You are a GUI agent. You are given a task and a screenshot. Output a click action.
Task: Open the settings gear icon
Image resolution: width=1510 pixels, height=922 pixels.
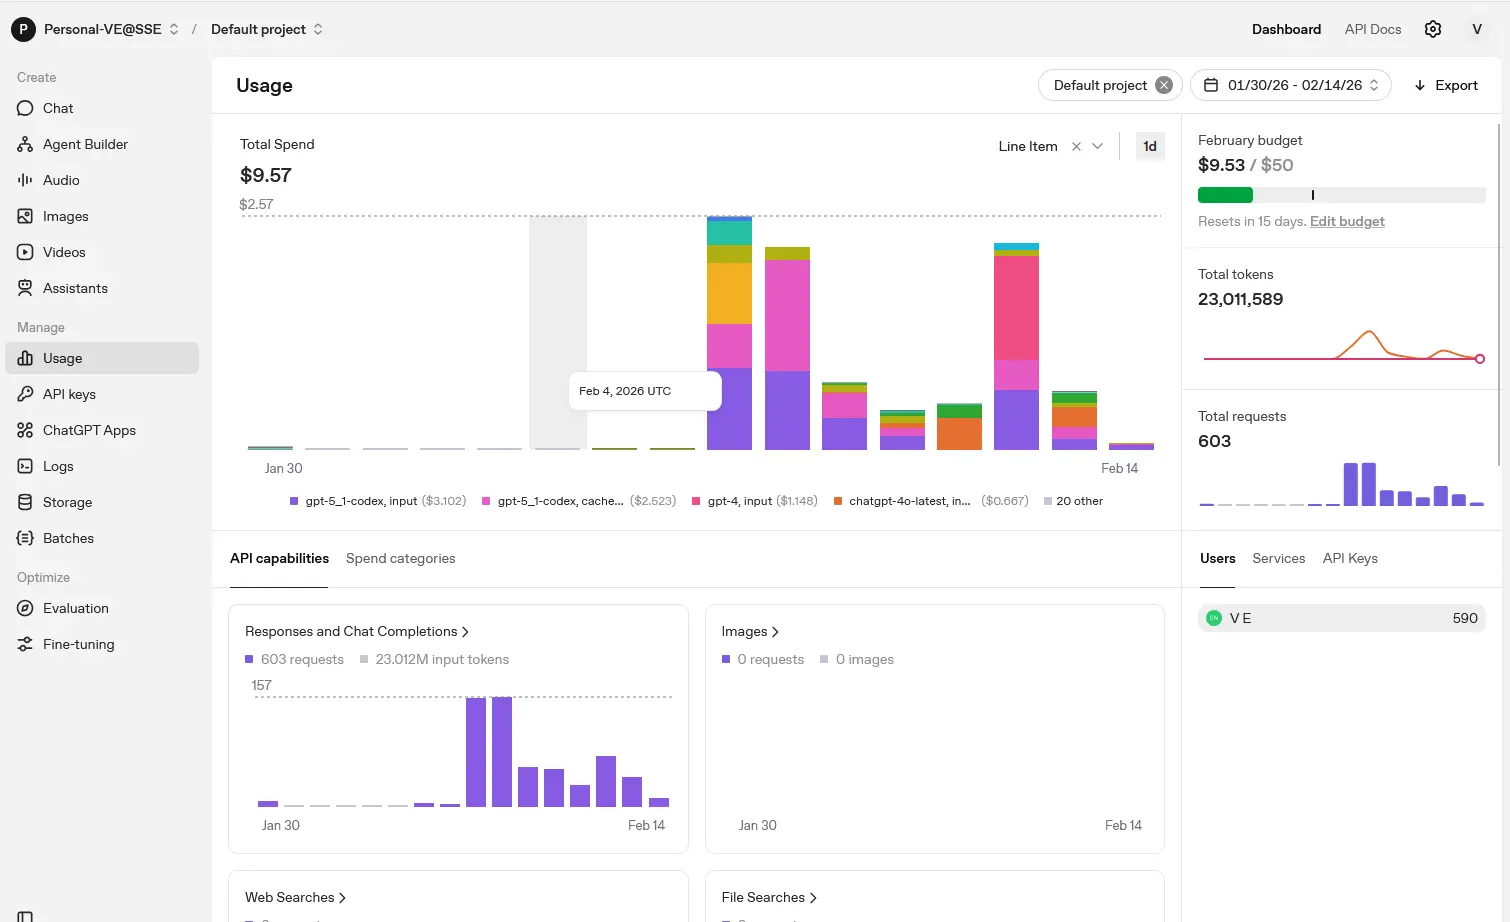[x=1432, y=29]
